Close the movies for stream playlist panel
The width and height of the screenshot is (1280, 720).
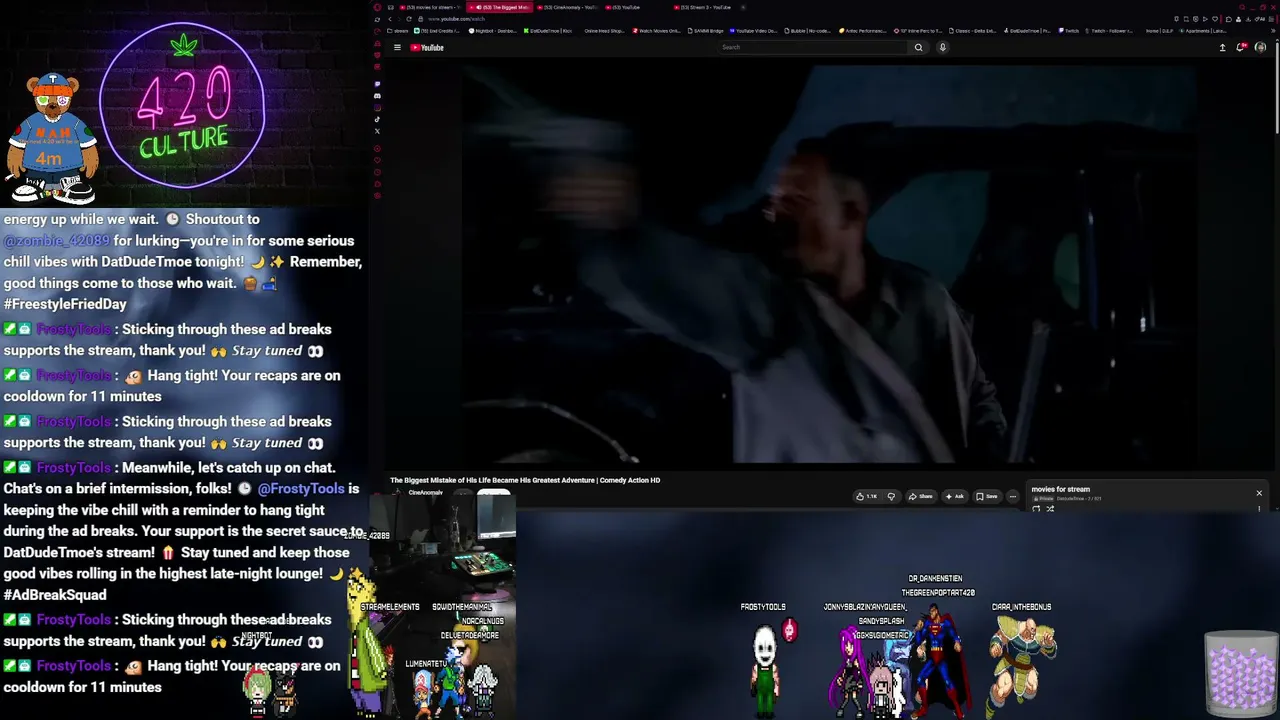(x=1259, y=493)
